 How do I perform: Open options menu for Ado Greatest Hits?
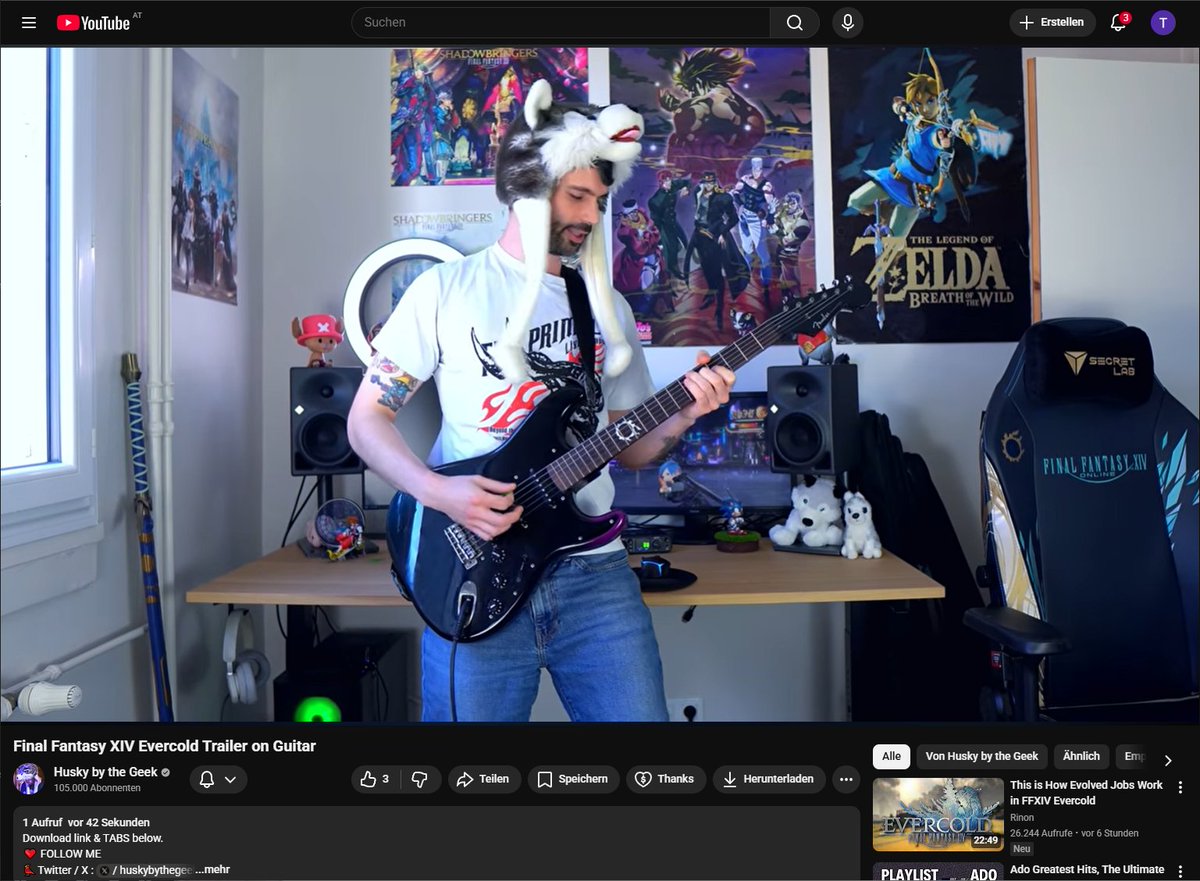coord(1180,872)
